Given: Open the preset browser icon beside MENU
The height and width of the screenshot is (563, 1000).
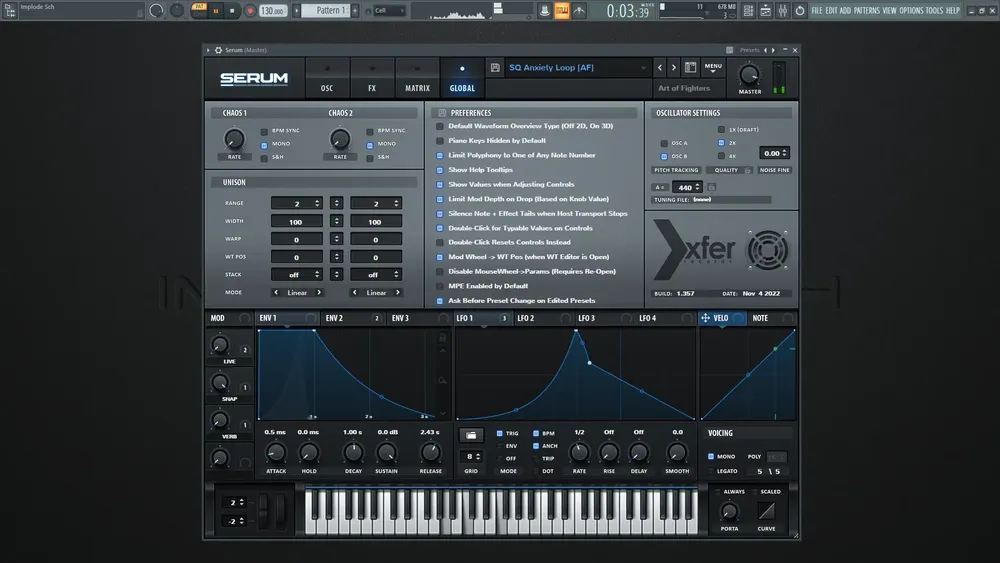Looking at the screenshot, I should coord(690,68).
